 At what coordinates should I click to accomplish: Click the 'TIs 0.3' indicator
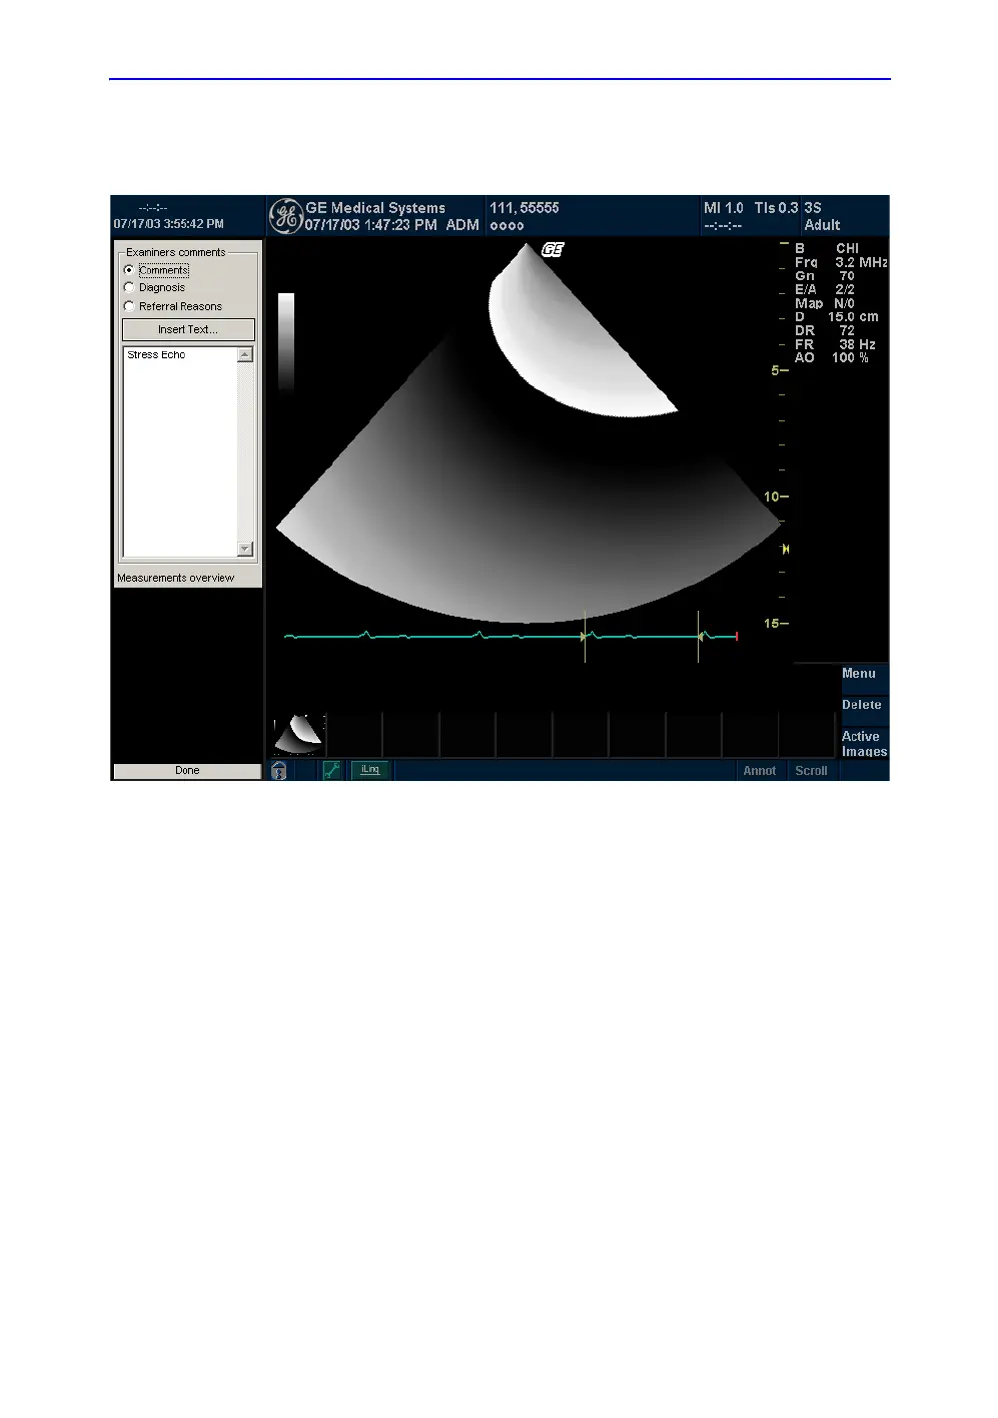(776, 208)
